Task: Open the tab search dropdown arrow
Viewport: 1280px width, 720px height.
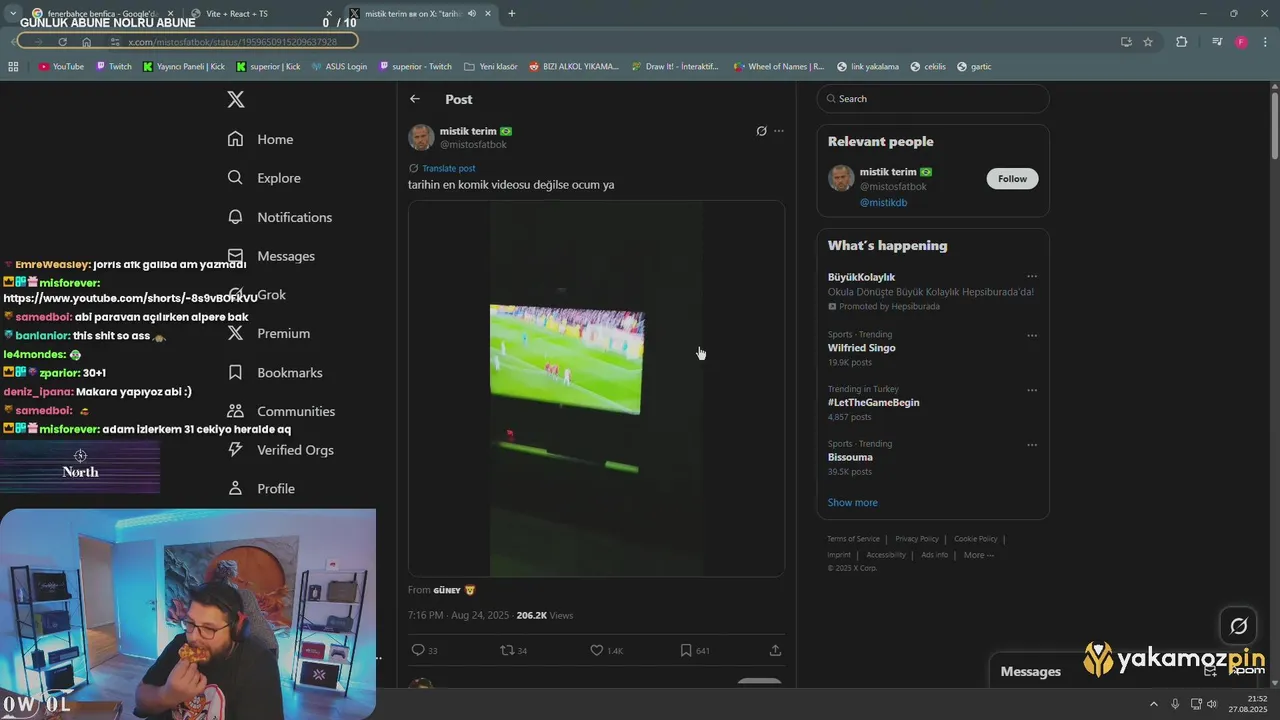Action: 13,14
